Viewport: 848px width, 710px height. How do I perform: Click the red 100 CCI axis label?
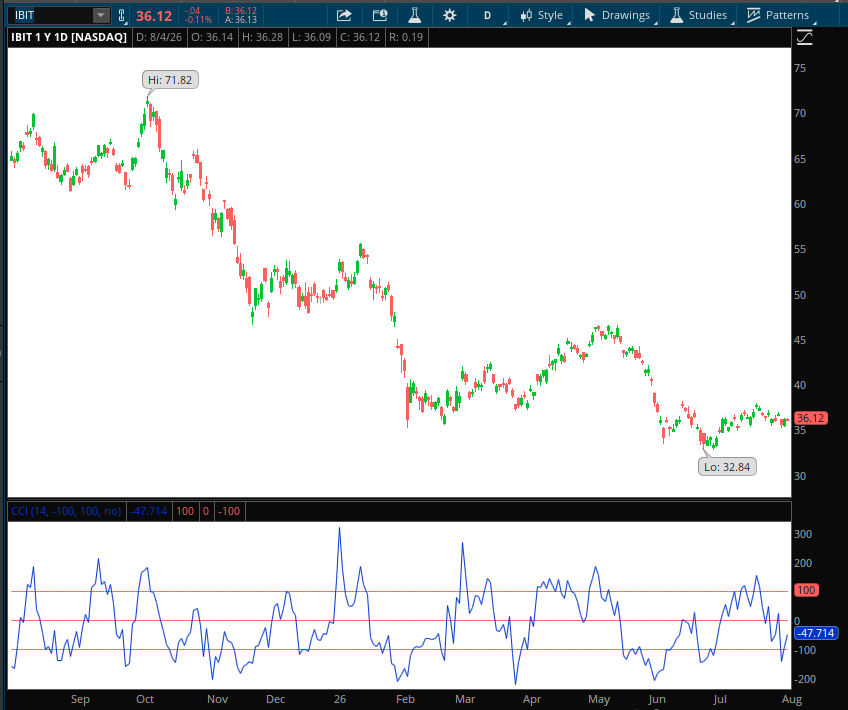click(x=806, y=590)
